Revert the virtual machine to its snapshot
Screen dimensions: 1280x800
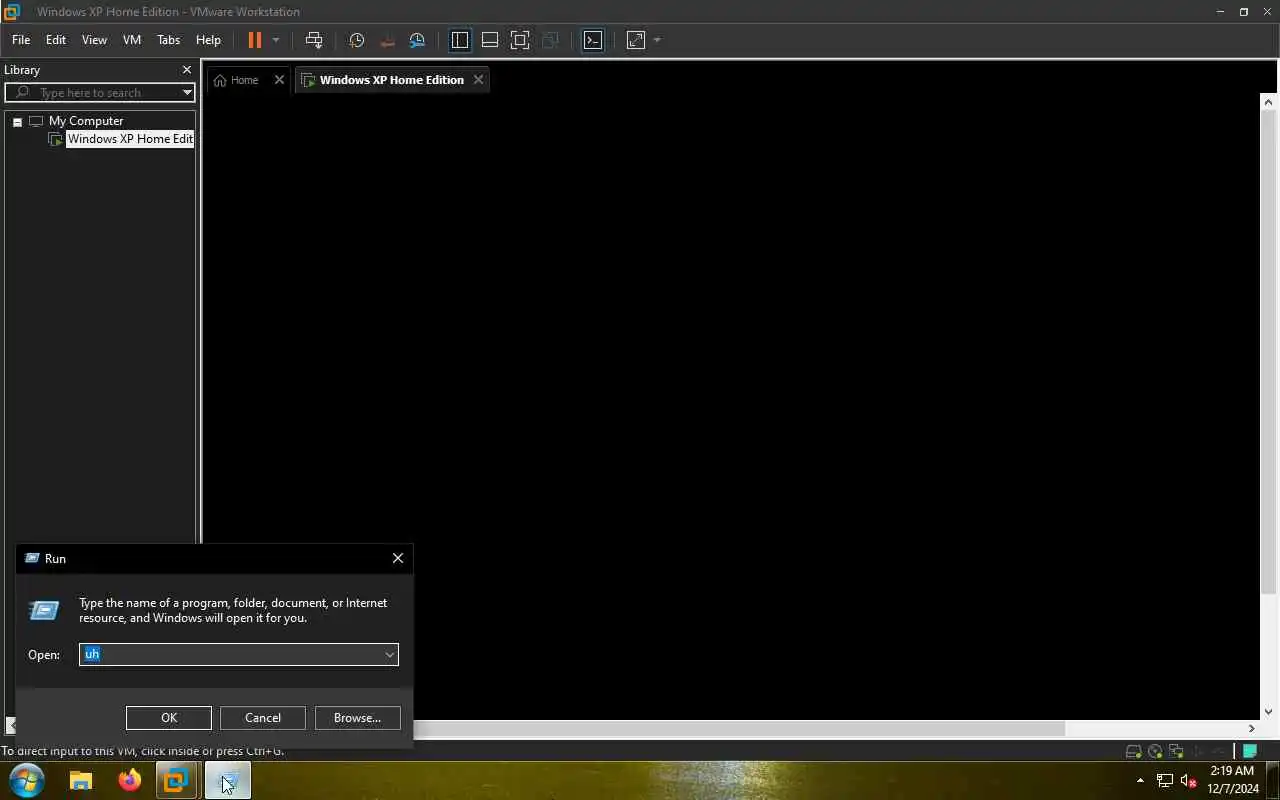(387, 40)
